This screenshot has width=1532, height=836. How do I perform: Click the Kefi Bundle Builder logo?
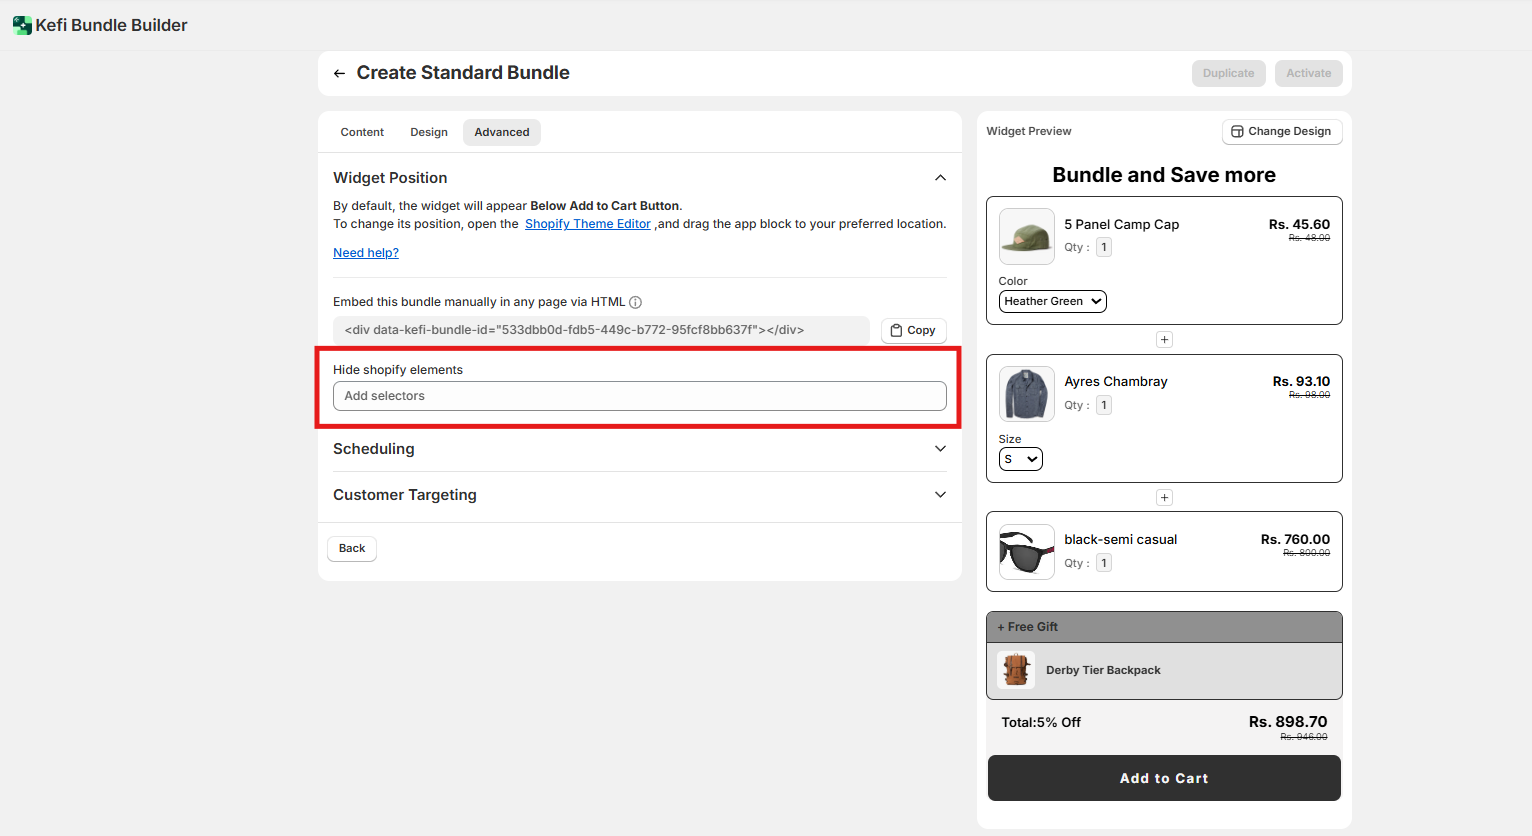point(22,25)
